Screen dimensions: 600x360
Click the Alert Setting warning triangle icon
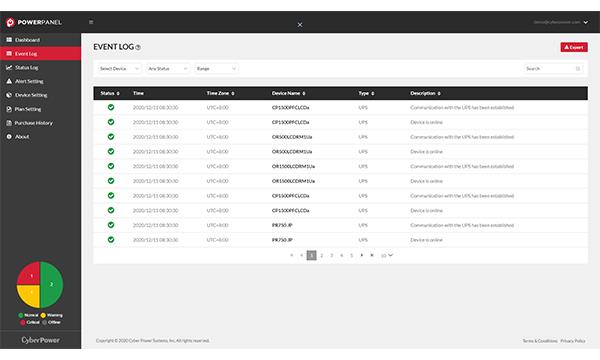pos(9,81)
